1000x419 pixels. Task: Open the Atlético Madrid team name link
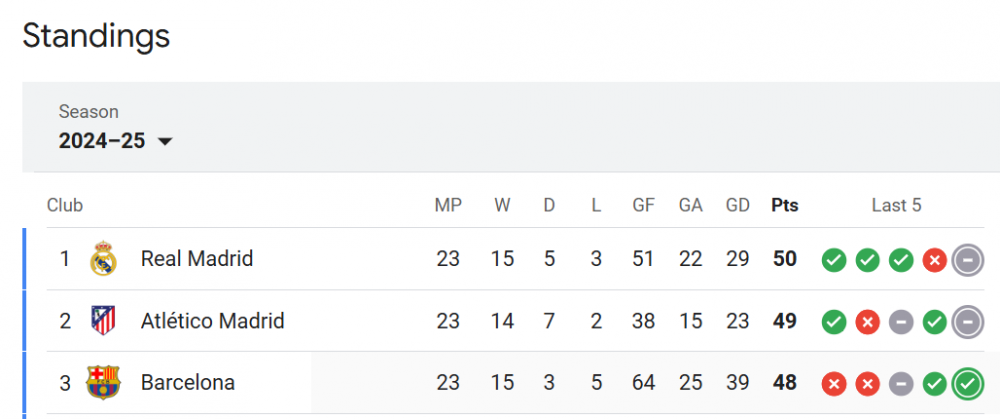point(212,321)
